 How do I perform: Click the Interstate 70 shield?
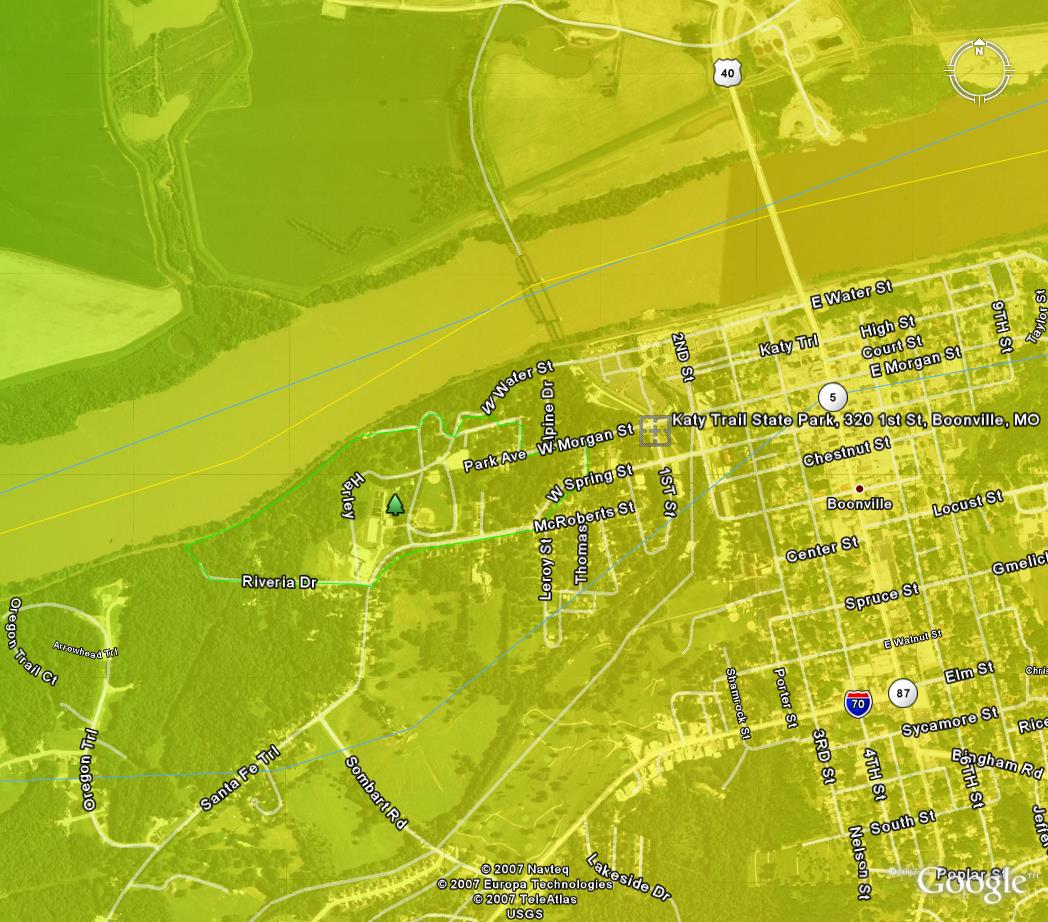857,702
